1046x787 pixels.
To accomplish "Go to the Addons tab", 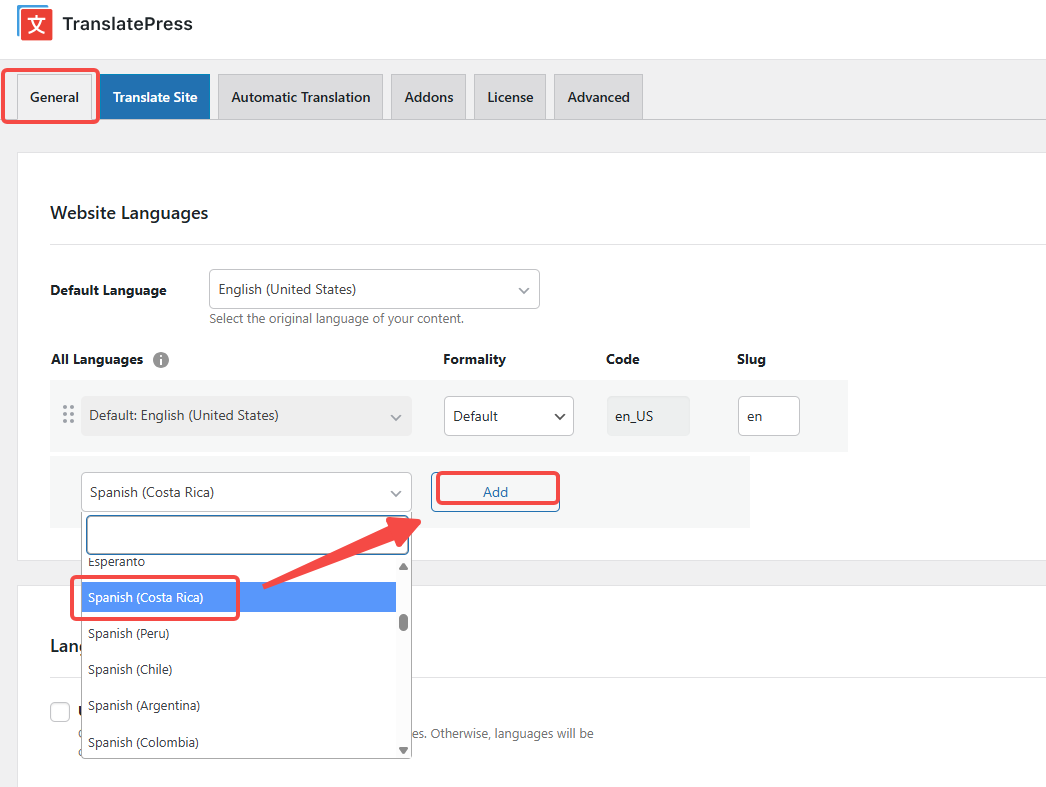I will tap(428, 96).
